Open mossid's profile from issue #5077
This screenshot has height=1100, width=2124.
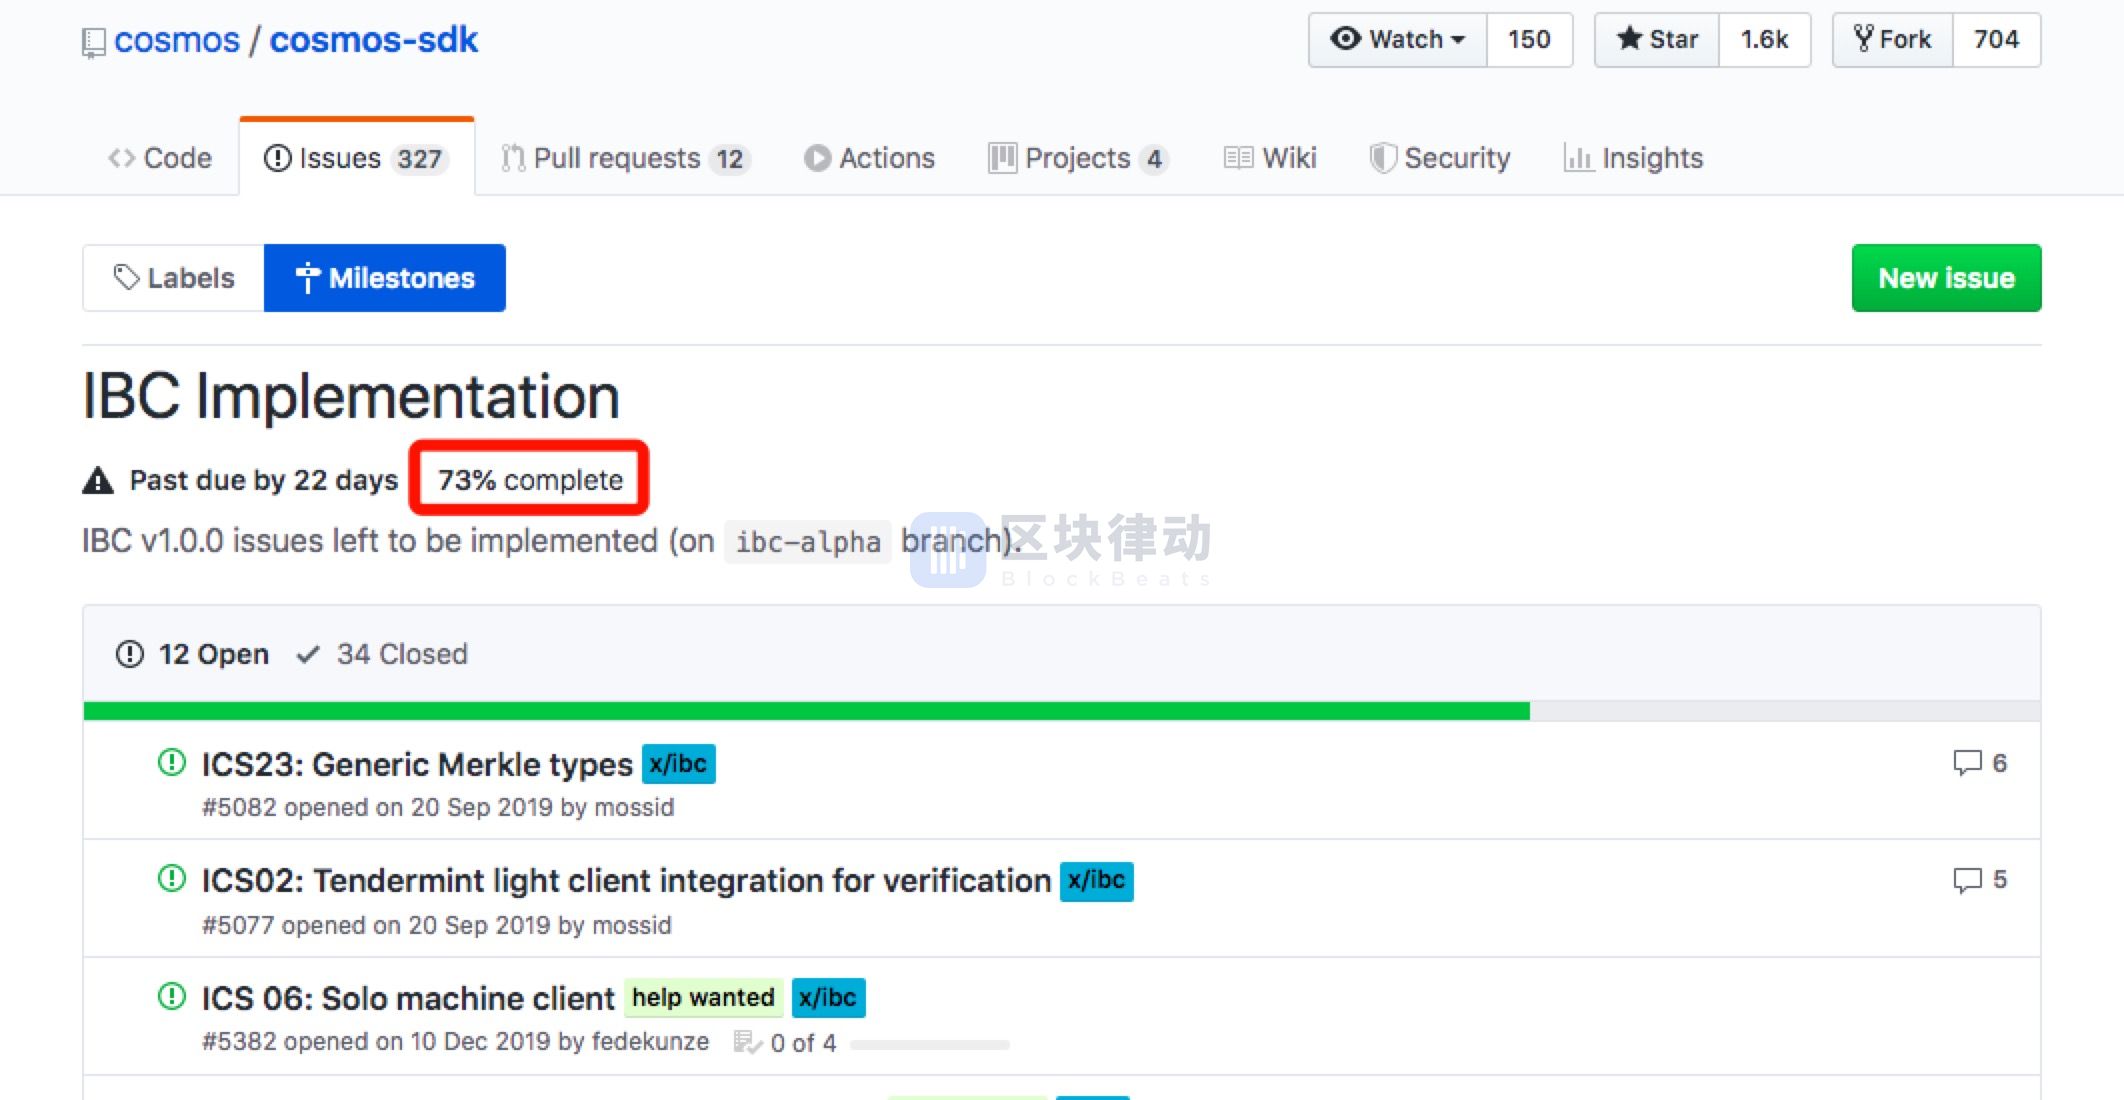(x=631, y=926)
